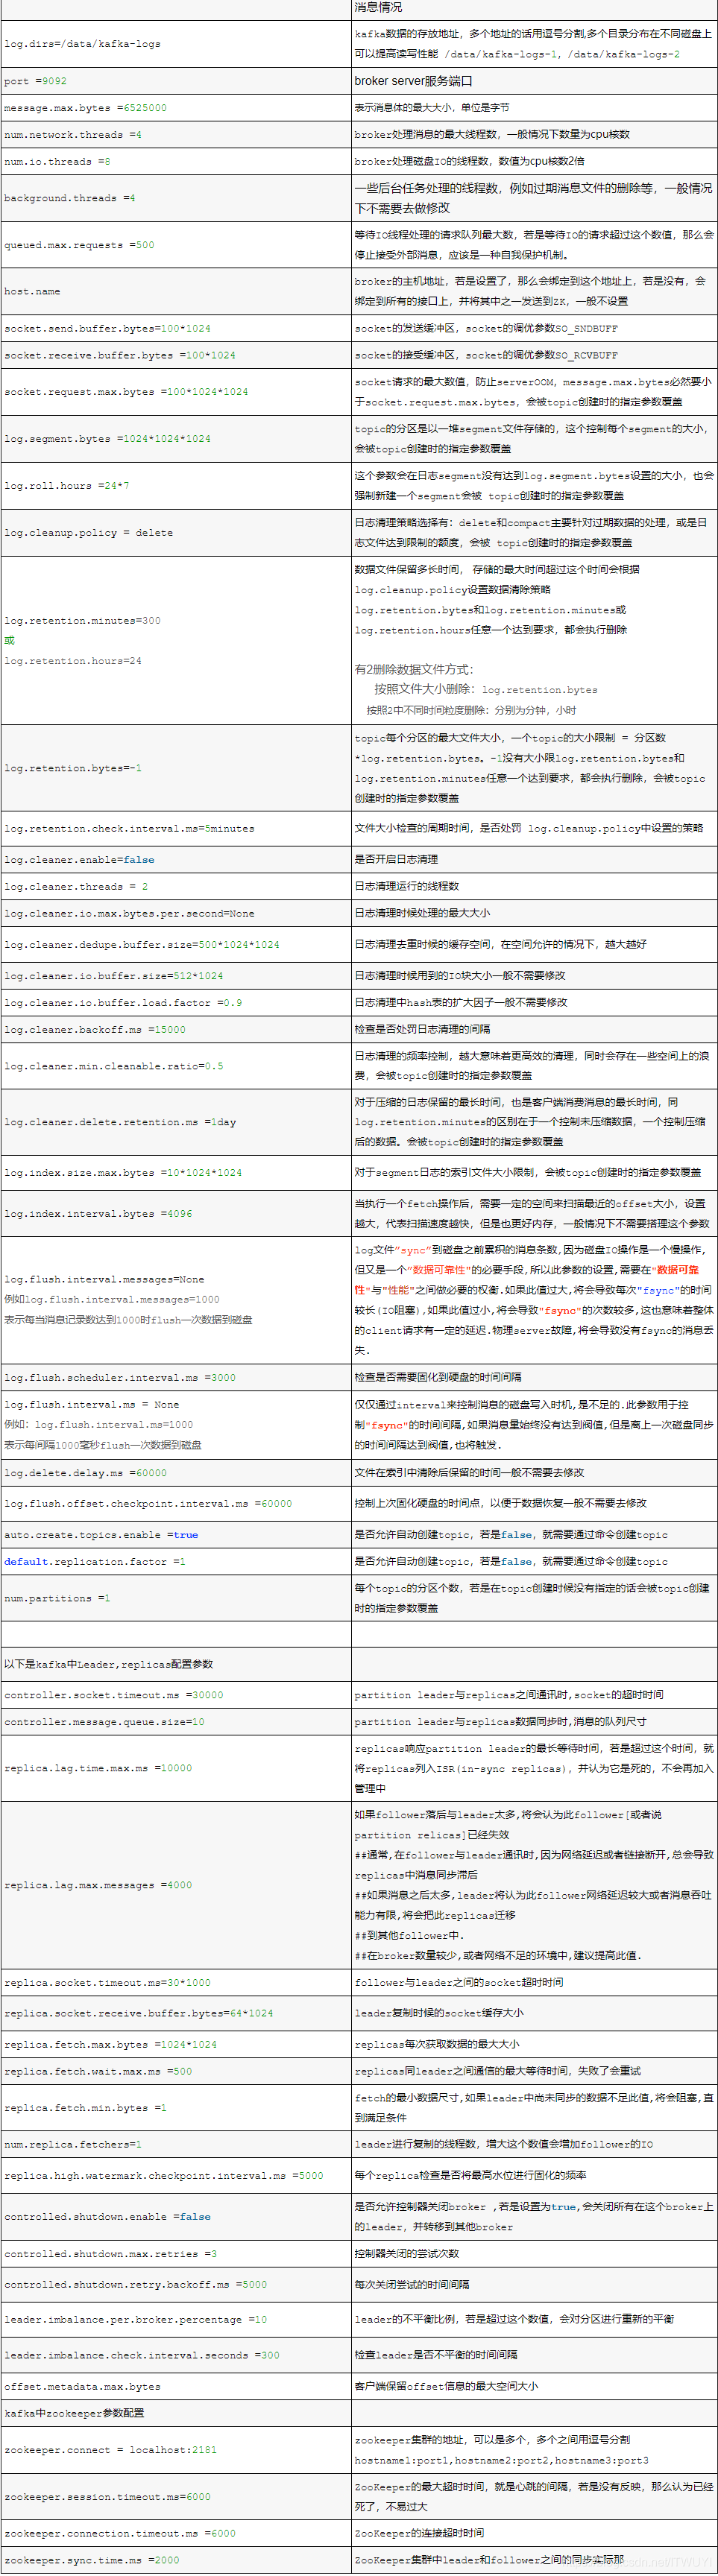
Task: Select log.flush.interval.ms = None text
Action: [x=92, y=1405]
